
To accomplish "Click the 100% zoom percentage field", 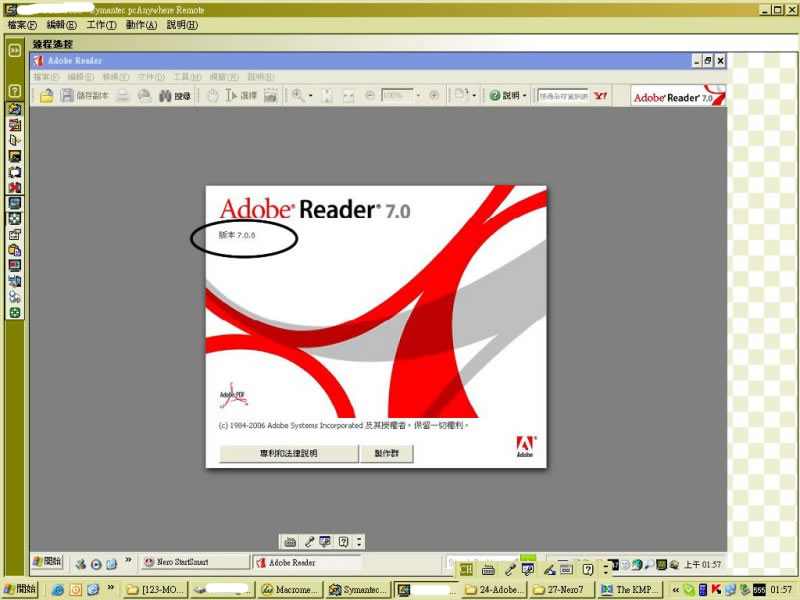I will click(397, 95).
